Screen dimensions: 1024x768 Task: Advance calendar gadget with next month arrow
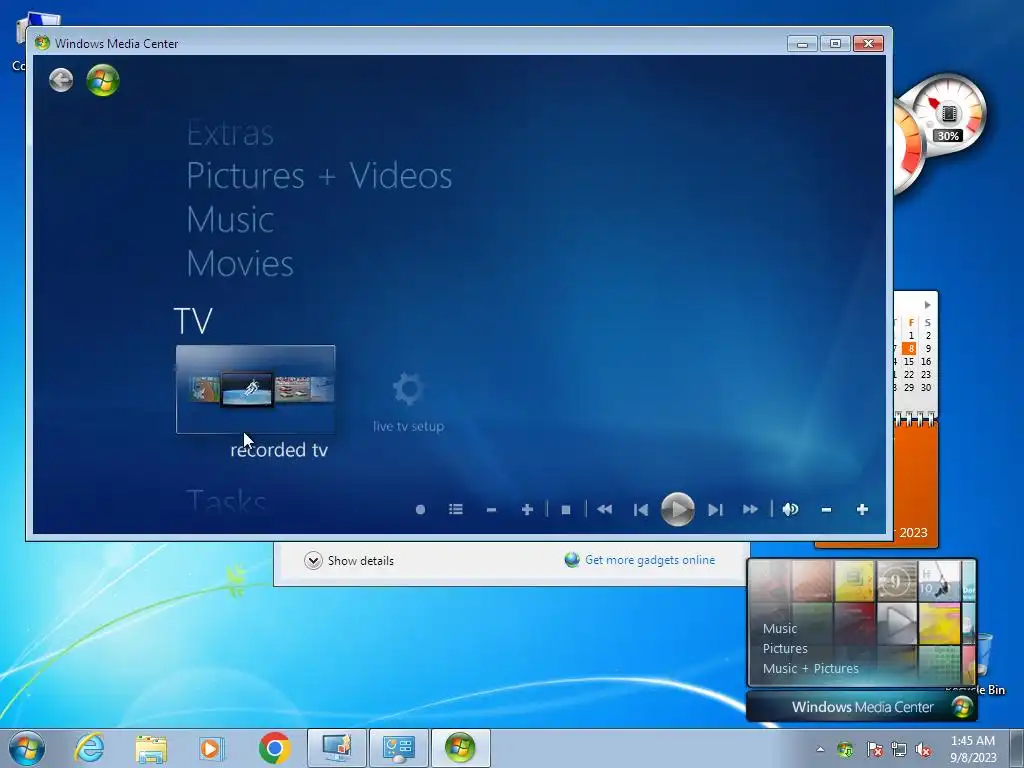pyautogui.click(x=927, y=305)
